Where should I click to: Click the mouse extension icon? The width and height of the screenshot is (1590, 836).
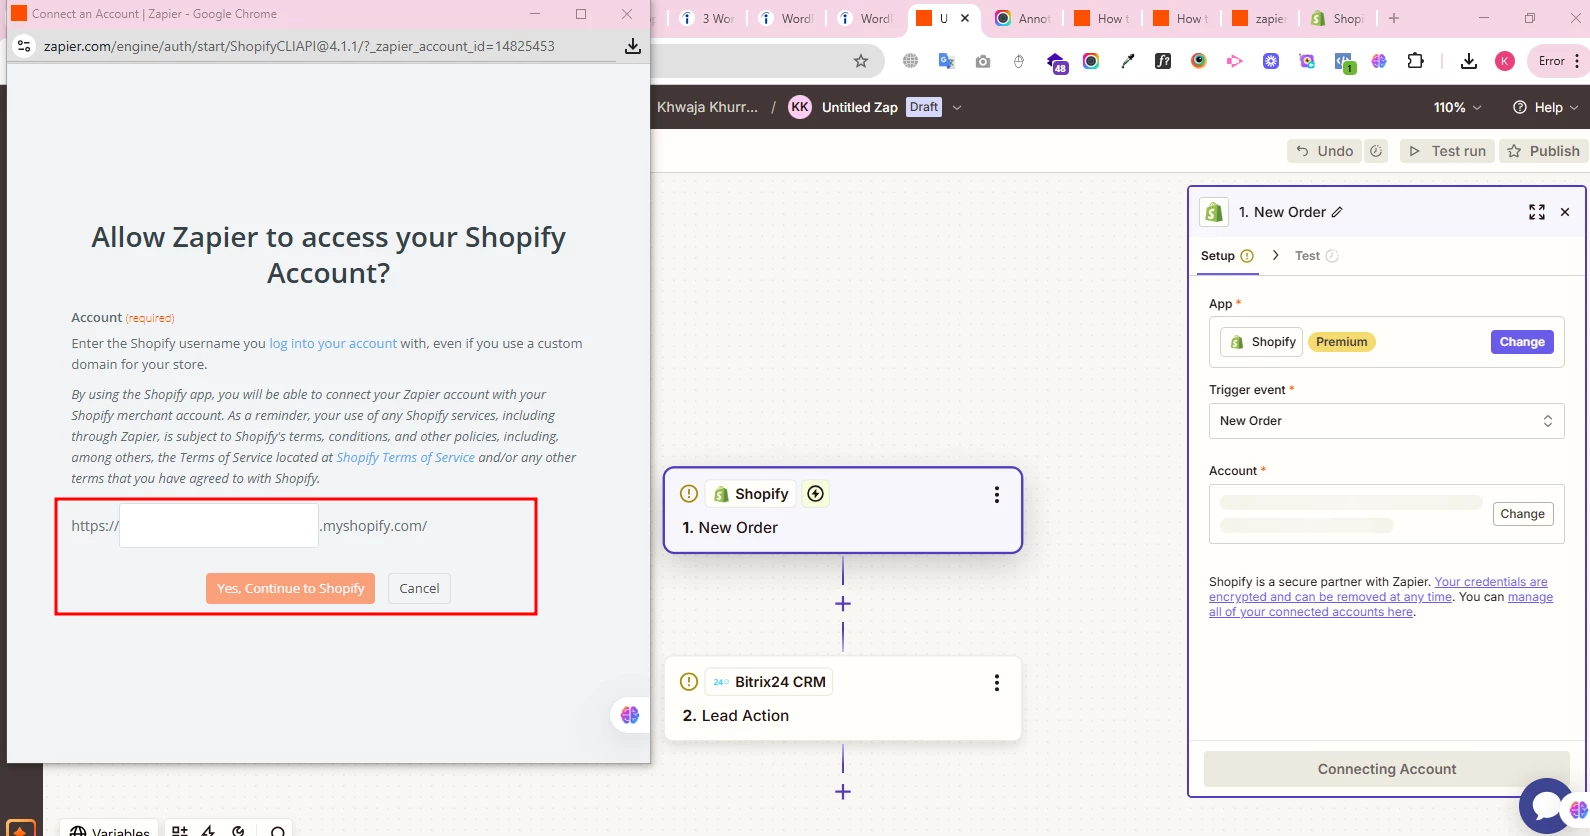[x=1019, y=61]
